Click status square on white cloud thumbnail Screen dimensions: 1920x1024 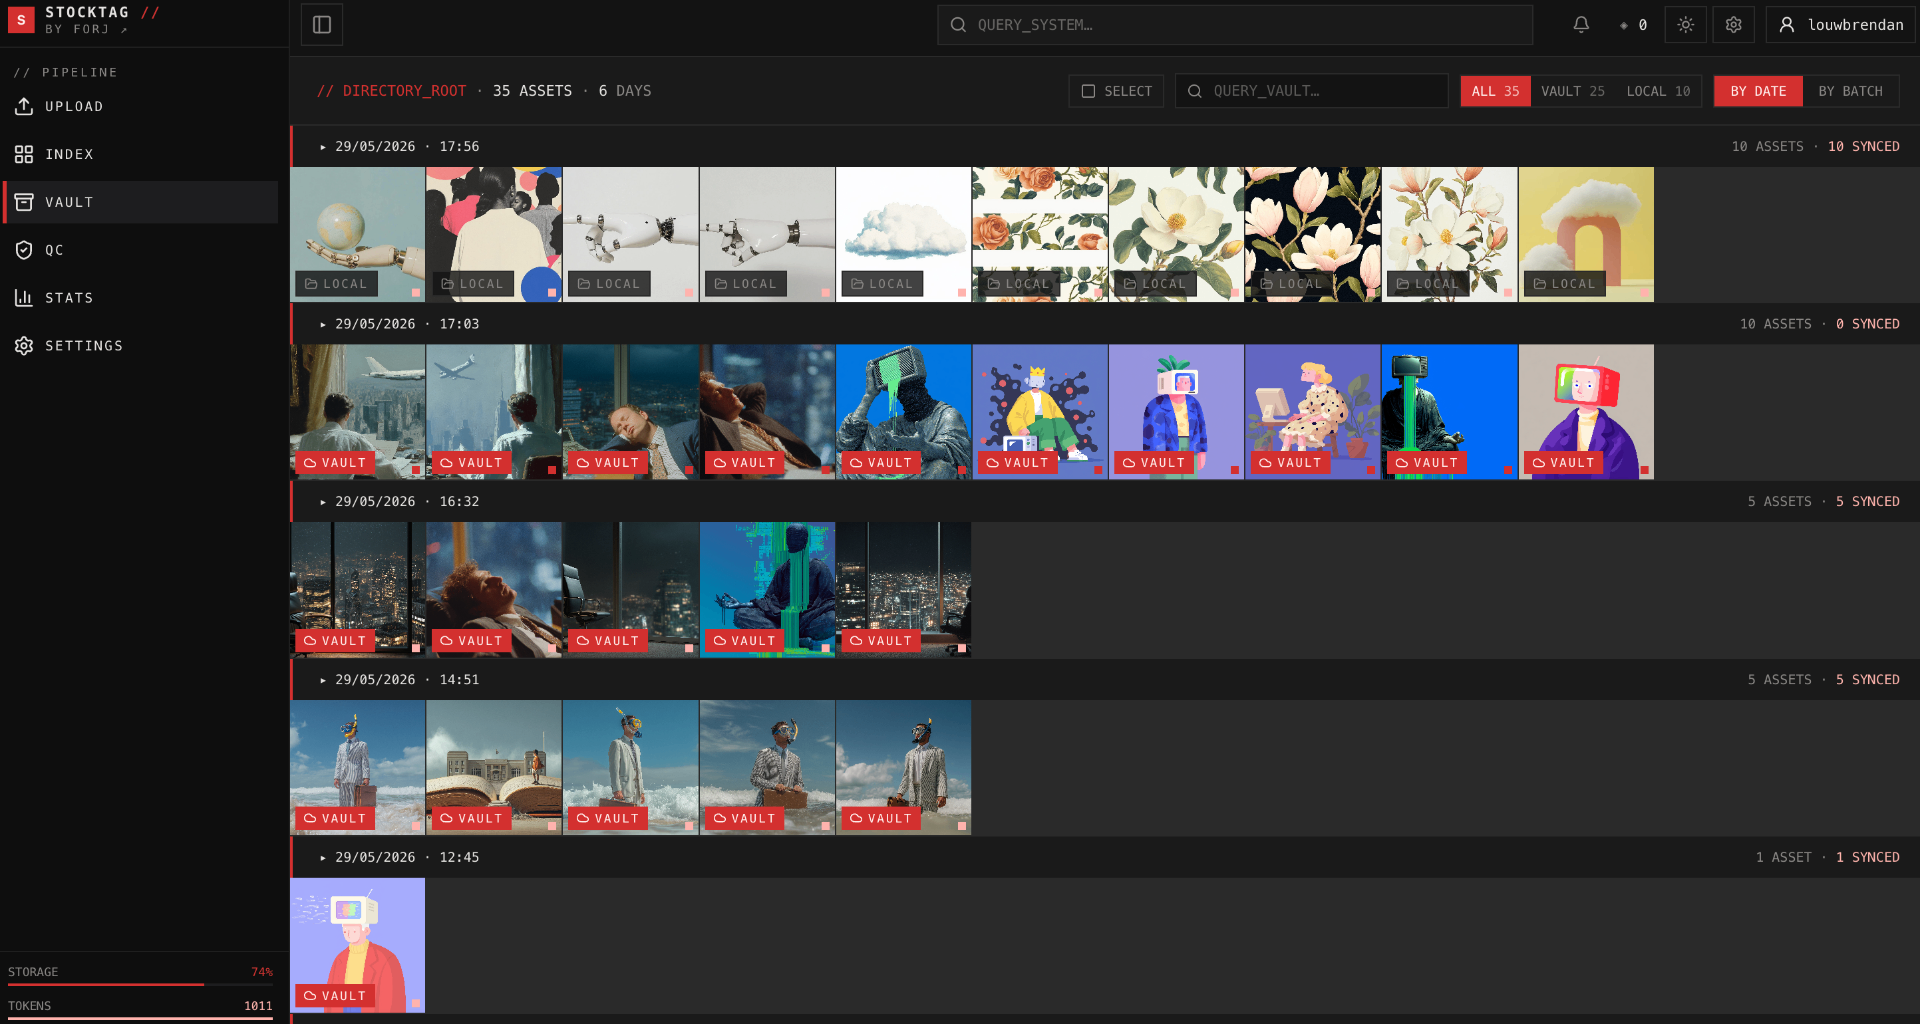[961, 293]
